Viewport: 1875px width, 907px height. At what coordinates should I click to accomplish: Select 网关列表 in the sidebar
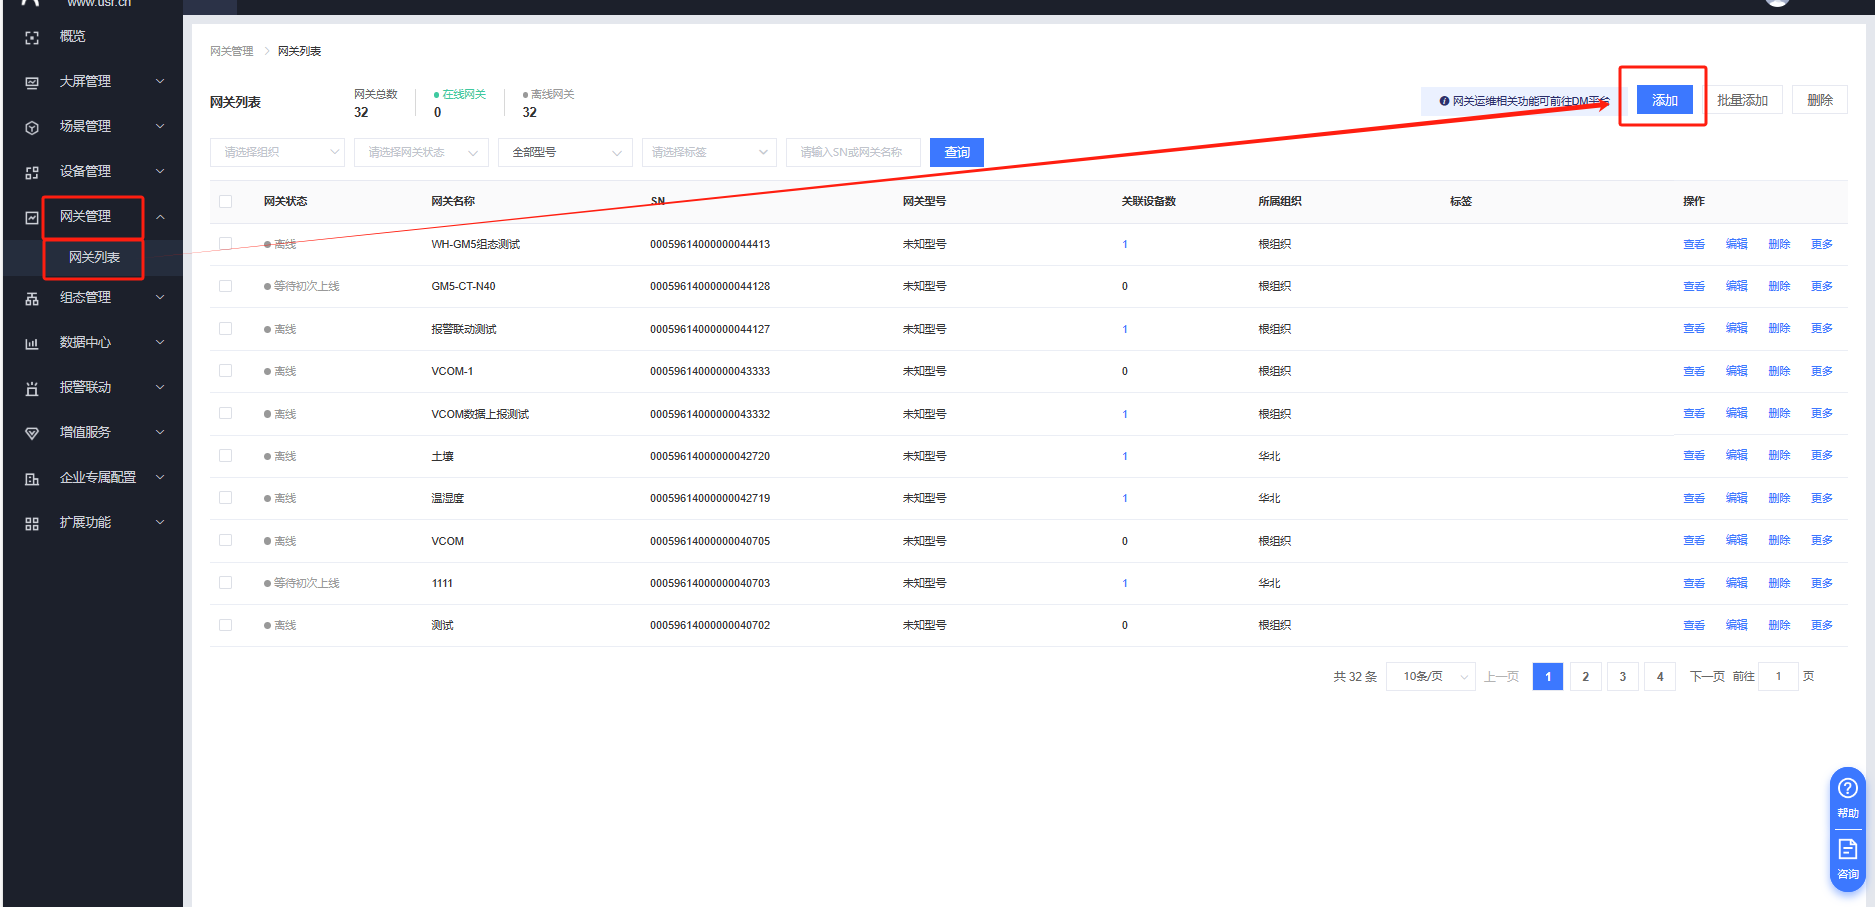[94, 258]
